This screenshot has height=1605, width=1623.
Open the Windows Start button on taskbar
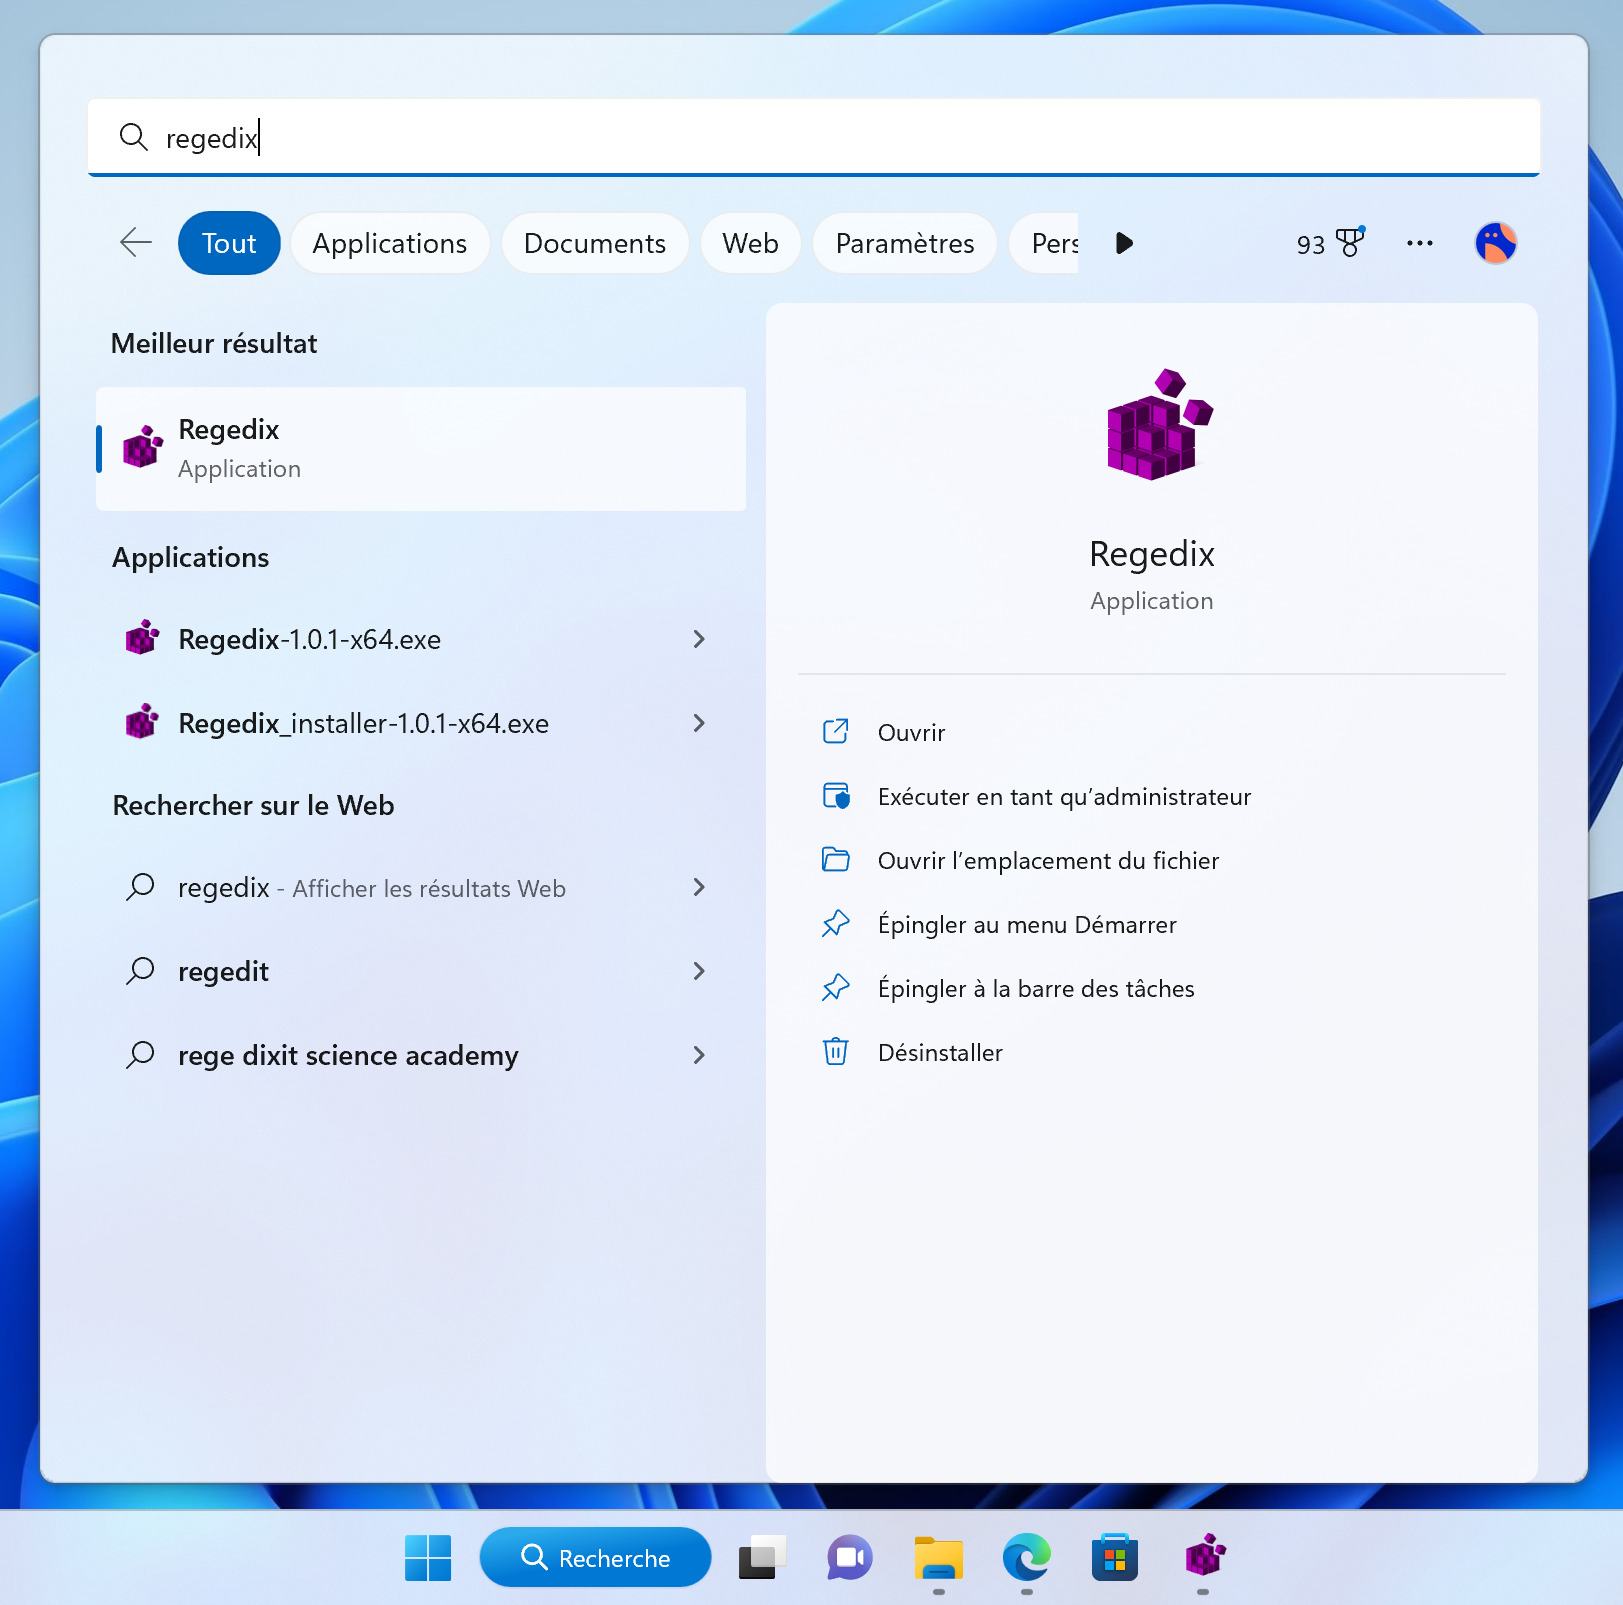428,1558
